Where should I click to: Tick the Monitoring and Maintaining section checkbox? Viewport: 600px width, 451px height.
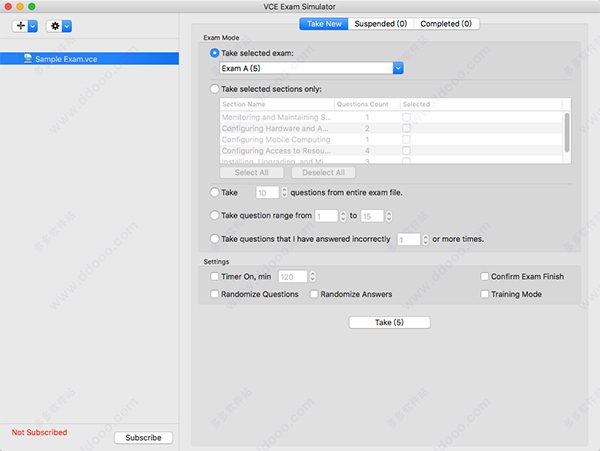tap(406, 117)
